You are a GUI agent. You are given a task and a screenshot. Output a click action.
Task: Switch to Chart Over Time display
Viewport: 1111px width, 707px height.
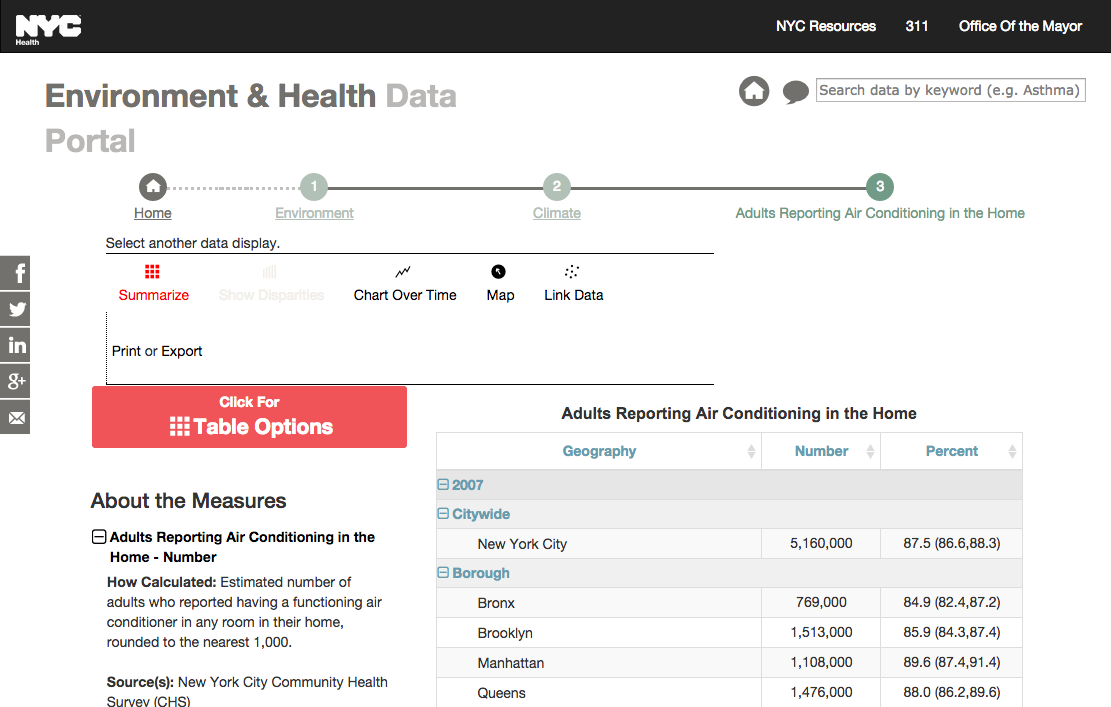405,284
